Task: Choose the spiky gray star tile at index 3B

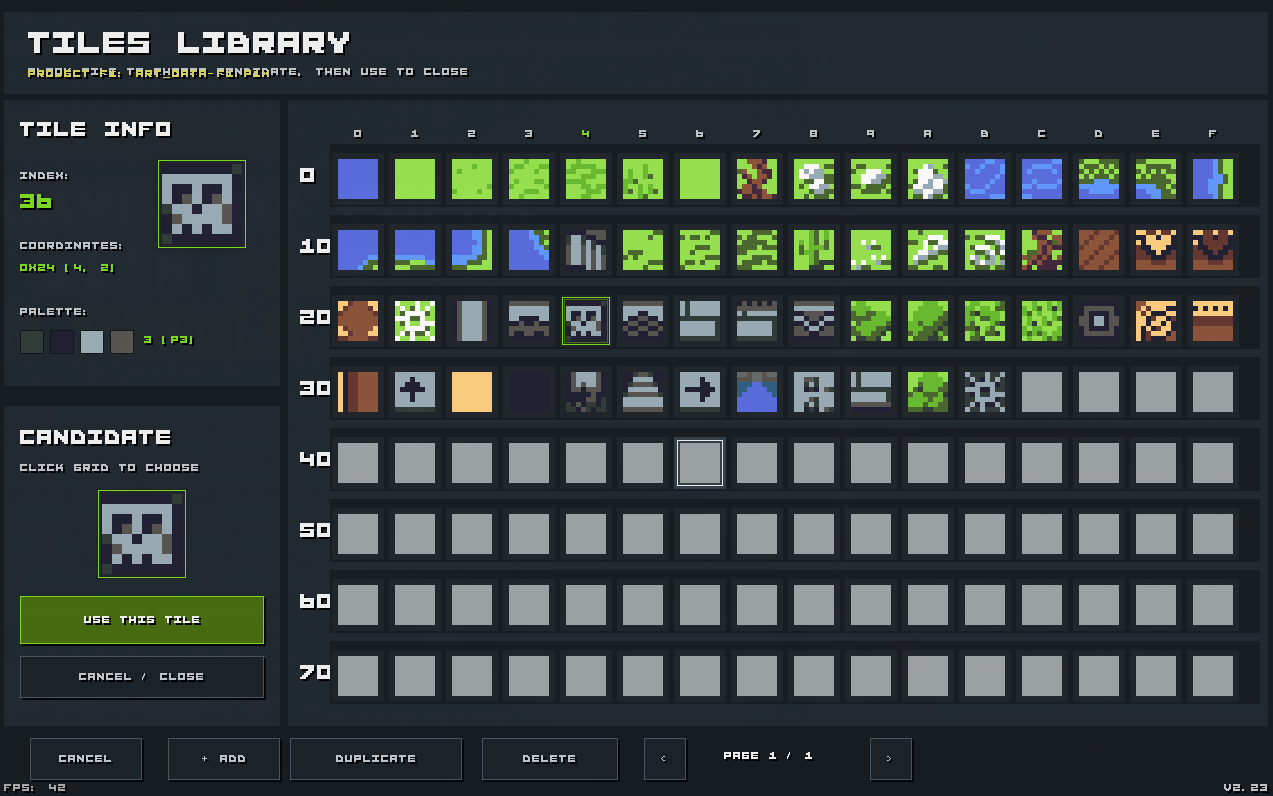Action: [x=985, y=392]
